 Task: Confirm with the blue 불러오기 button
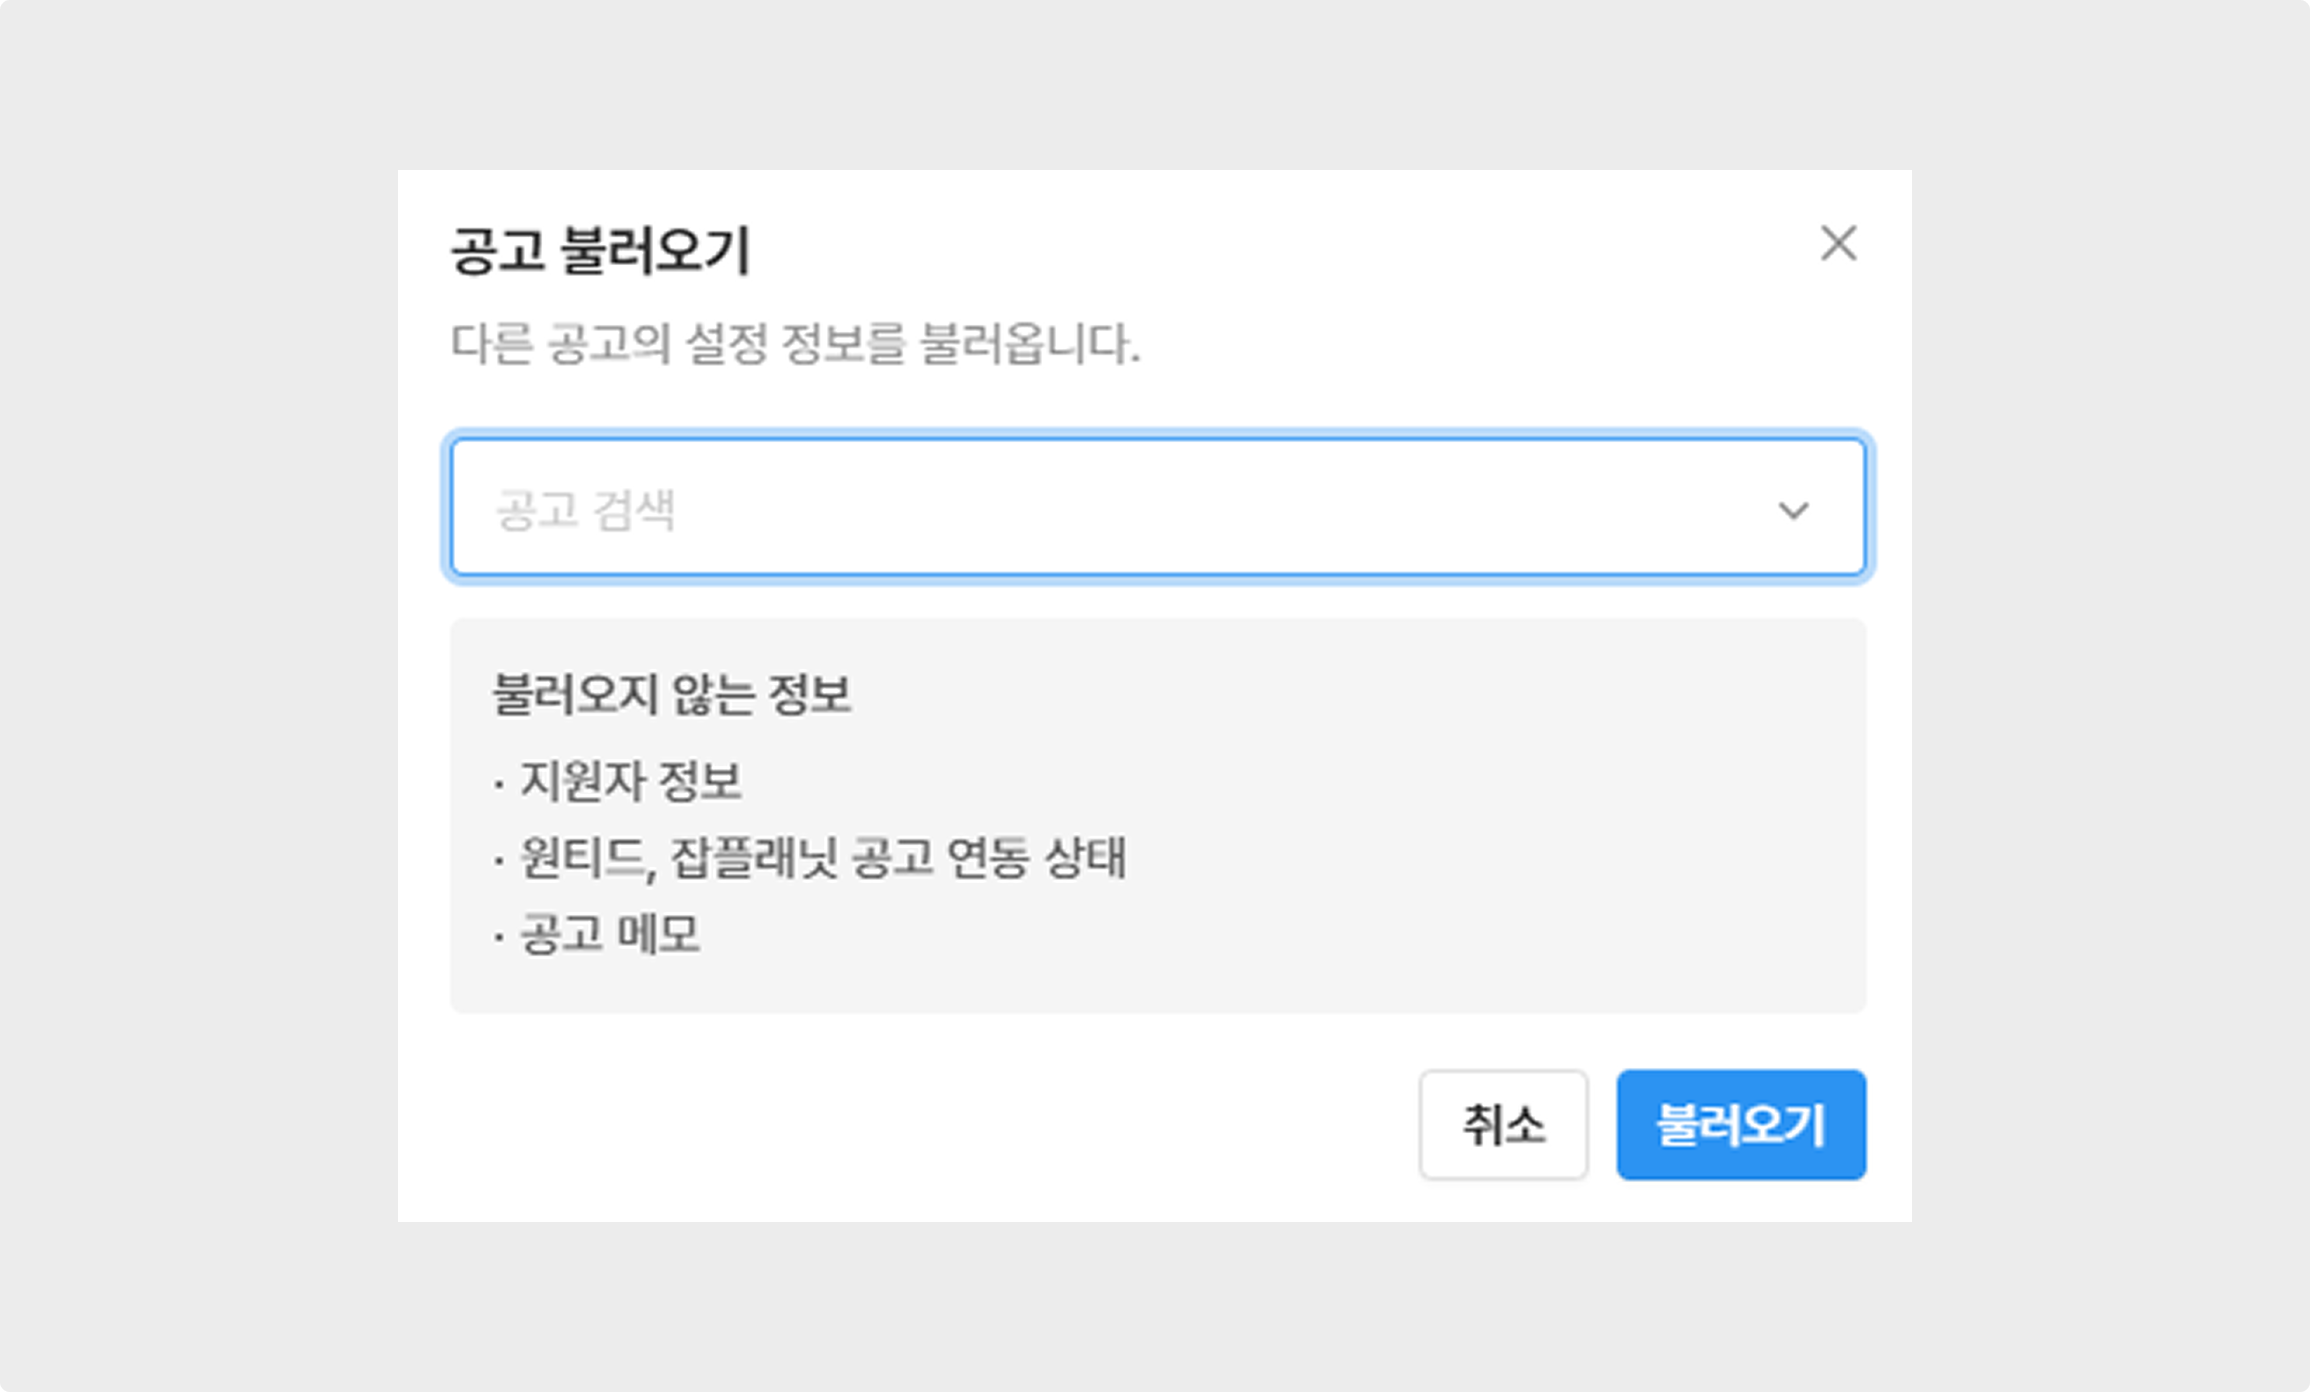pos(1741,1125)
